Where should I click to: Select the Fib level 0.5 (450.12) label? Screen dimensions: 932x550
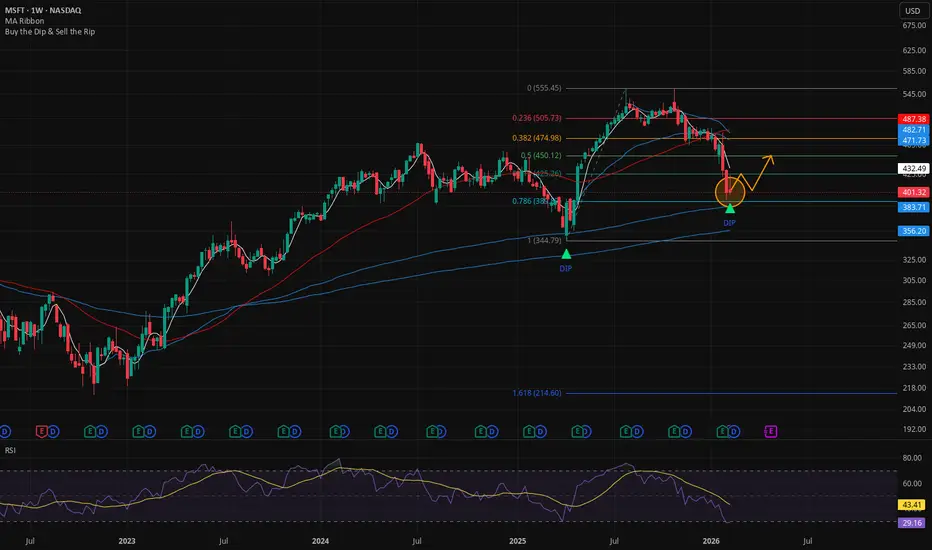pos(541,155)
